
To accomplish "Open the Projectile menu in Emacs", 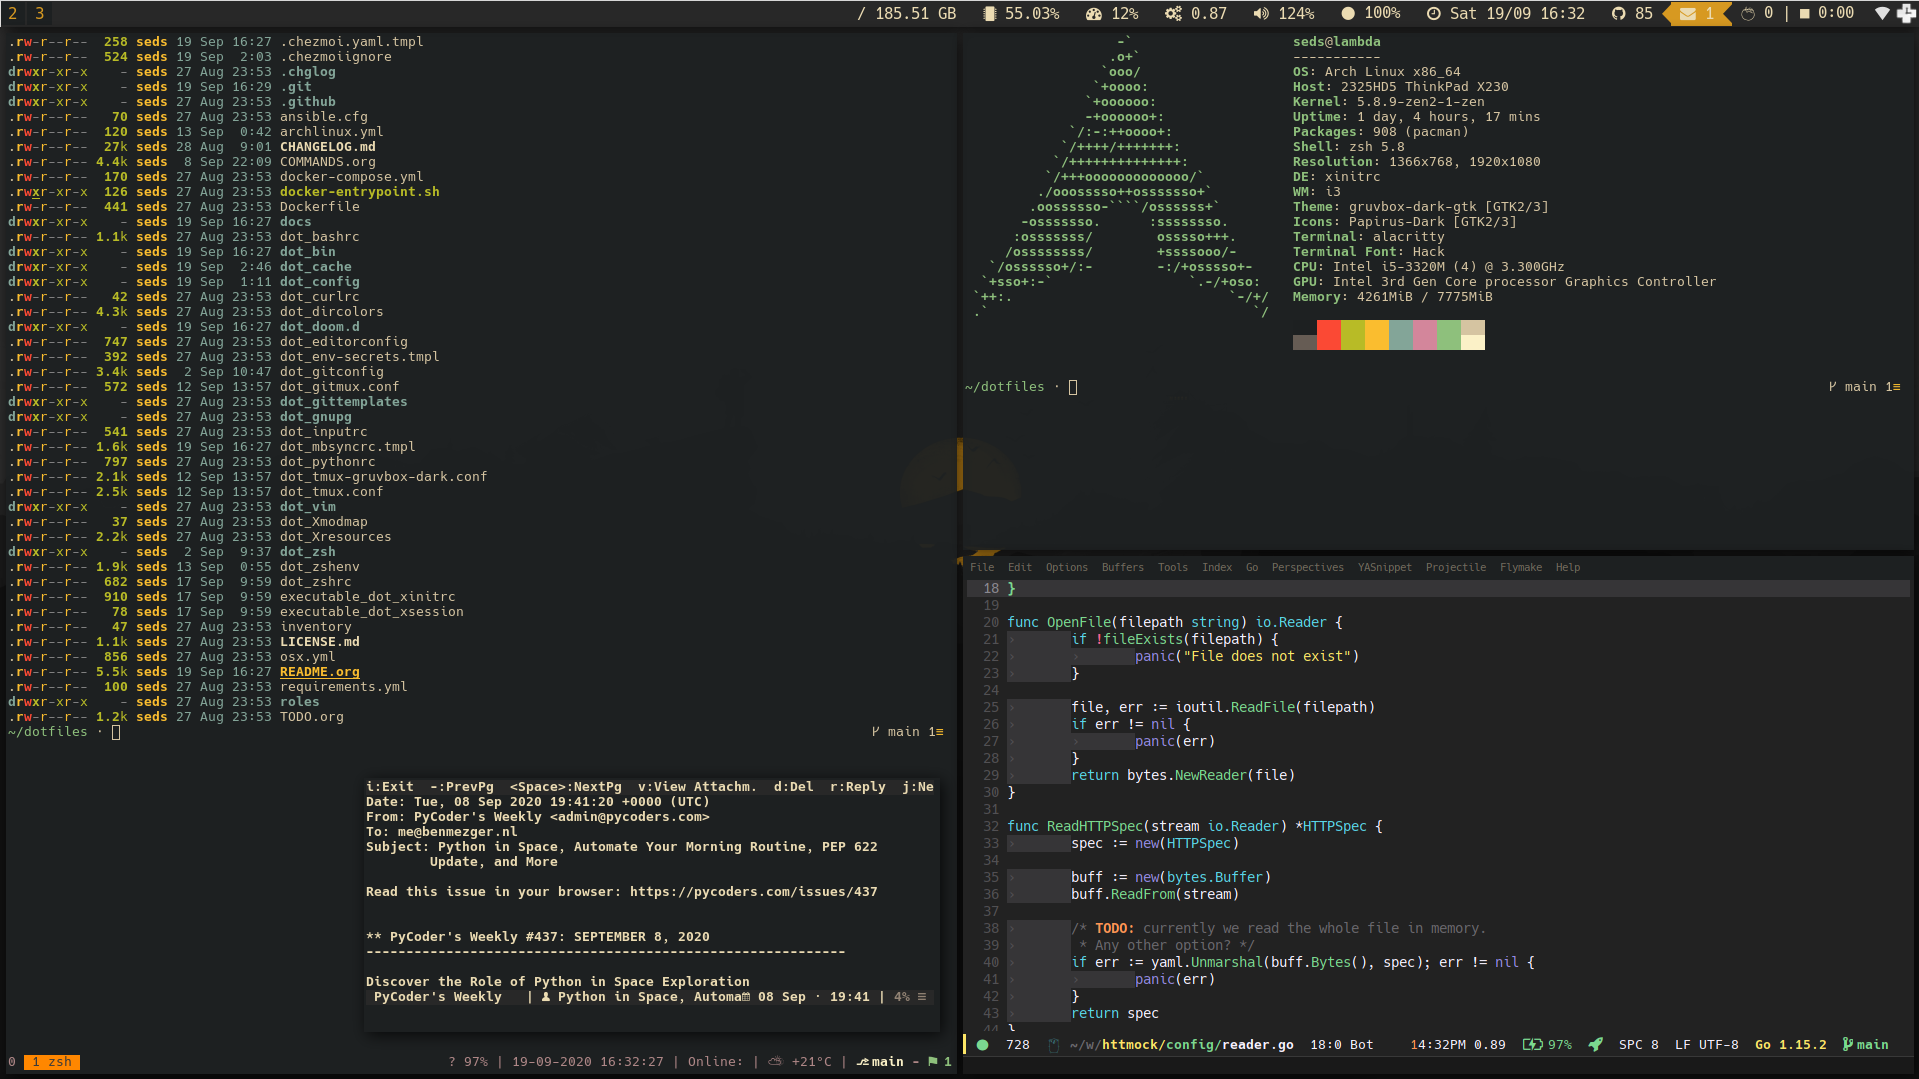I will pos(1455,567).
